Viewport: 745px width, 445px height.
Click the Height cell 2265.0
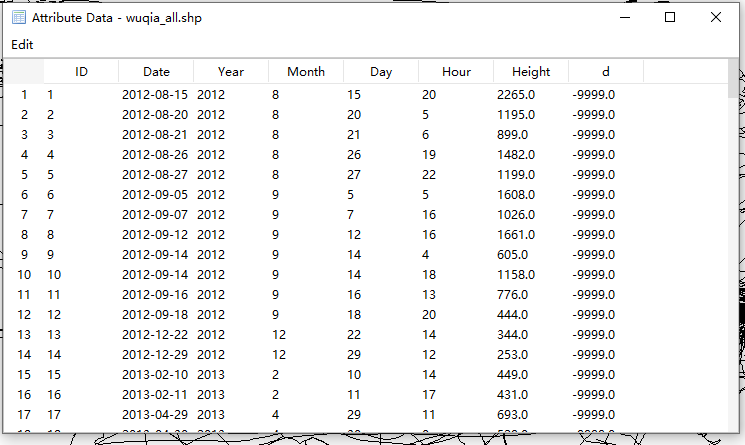click(x=517, y=94)
